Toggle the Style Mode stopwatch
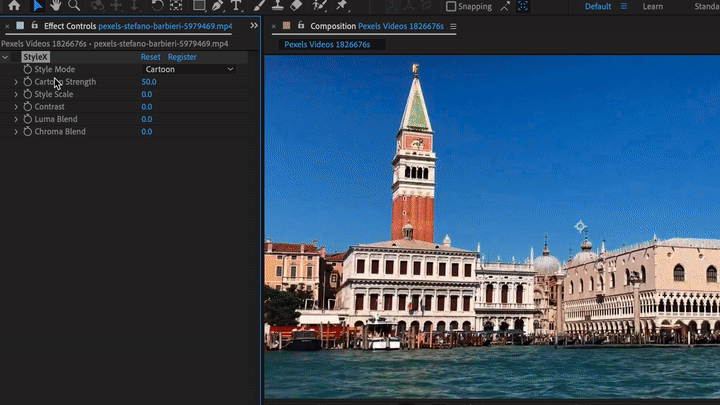 28,69
